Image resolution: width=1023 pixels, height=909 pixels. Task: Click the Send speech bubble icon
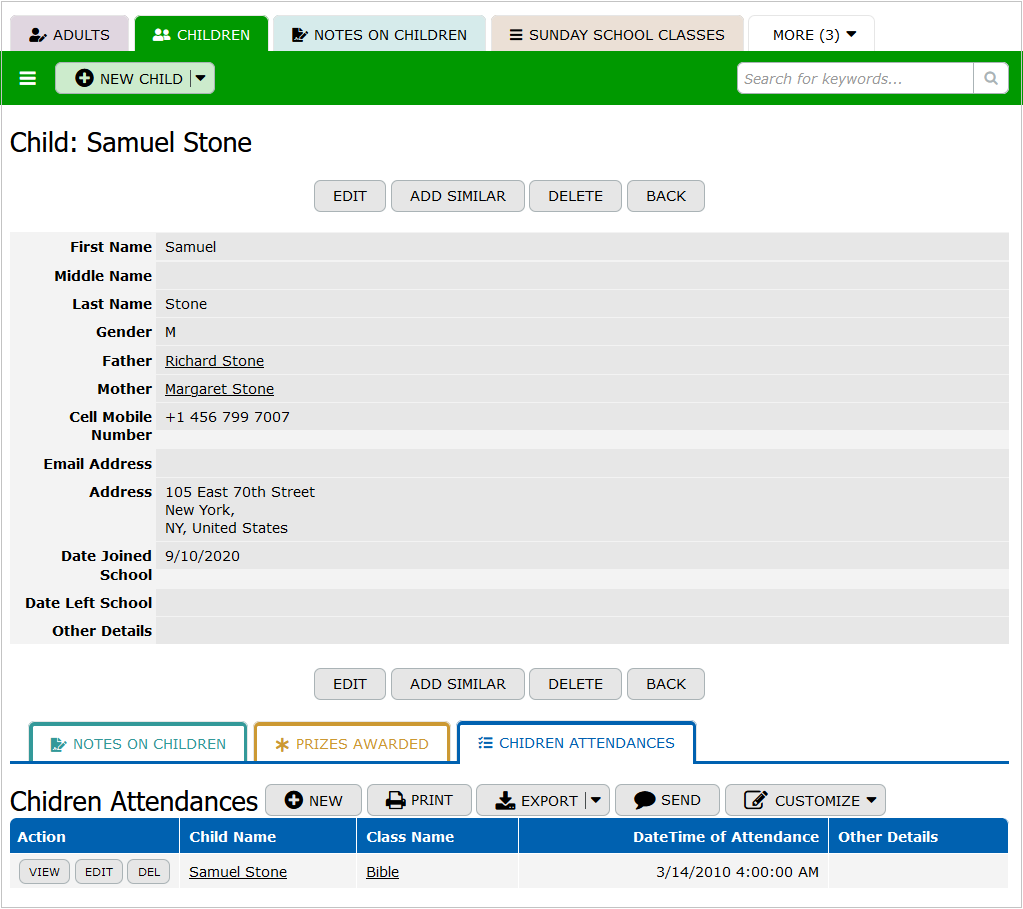point(645,800)
